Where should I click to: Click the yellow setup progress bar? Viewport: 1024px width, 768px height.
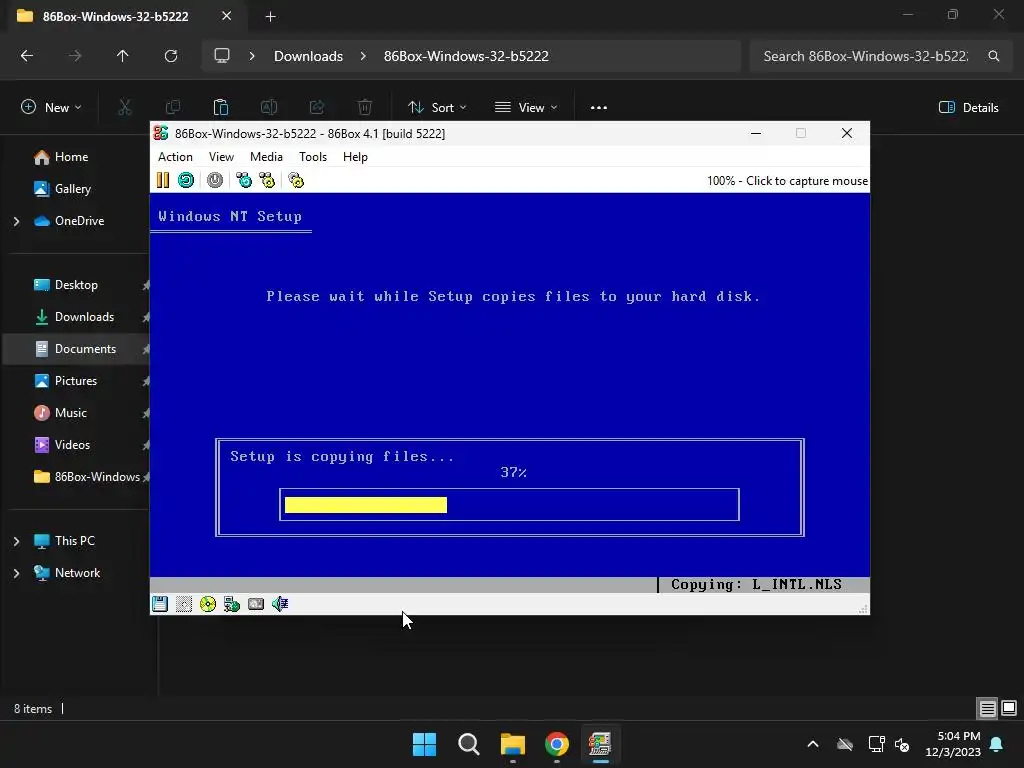tap(366, 505)
